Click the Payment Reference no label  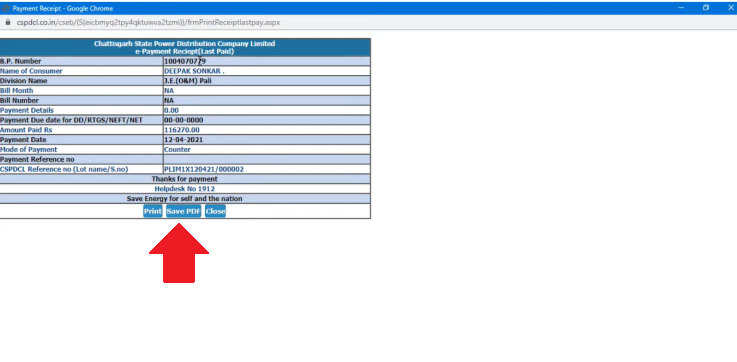[x=37, y=159]
